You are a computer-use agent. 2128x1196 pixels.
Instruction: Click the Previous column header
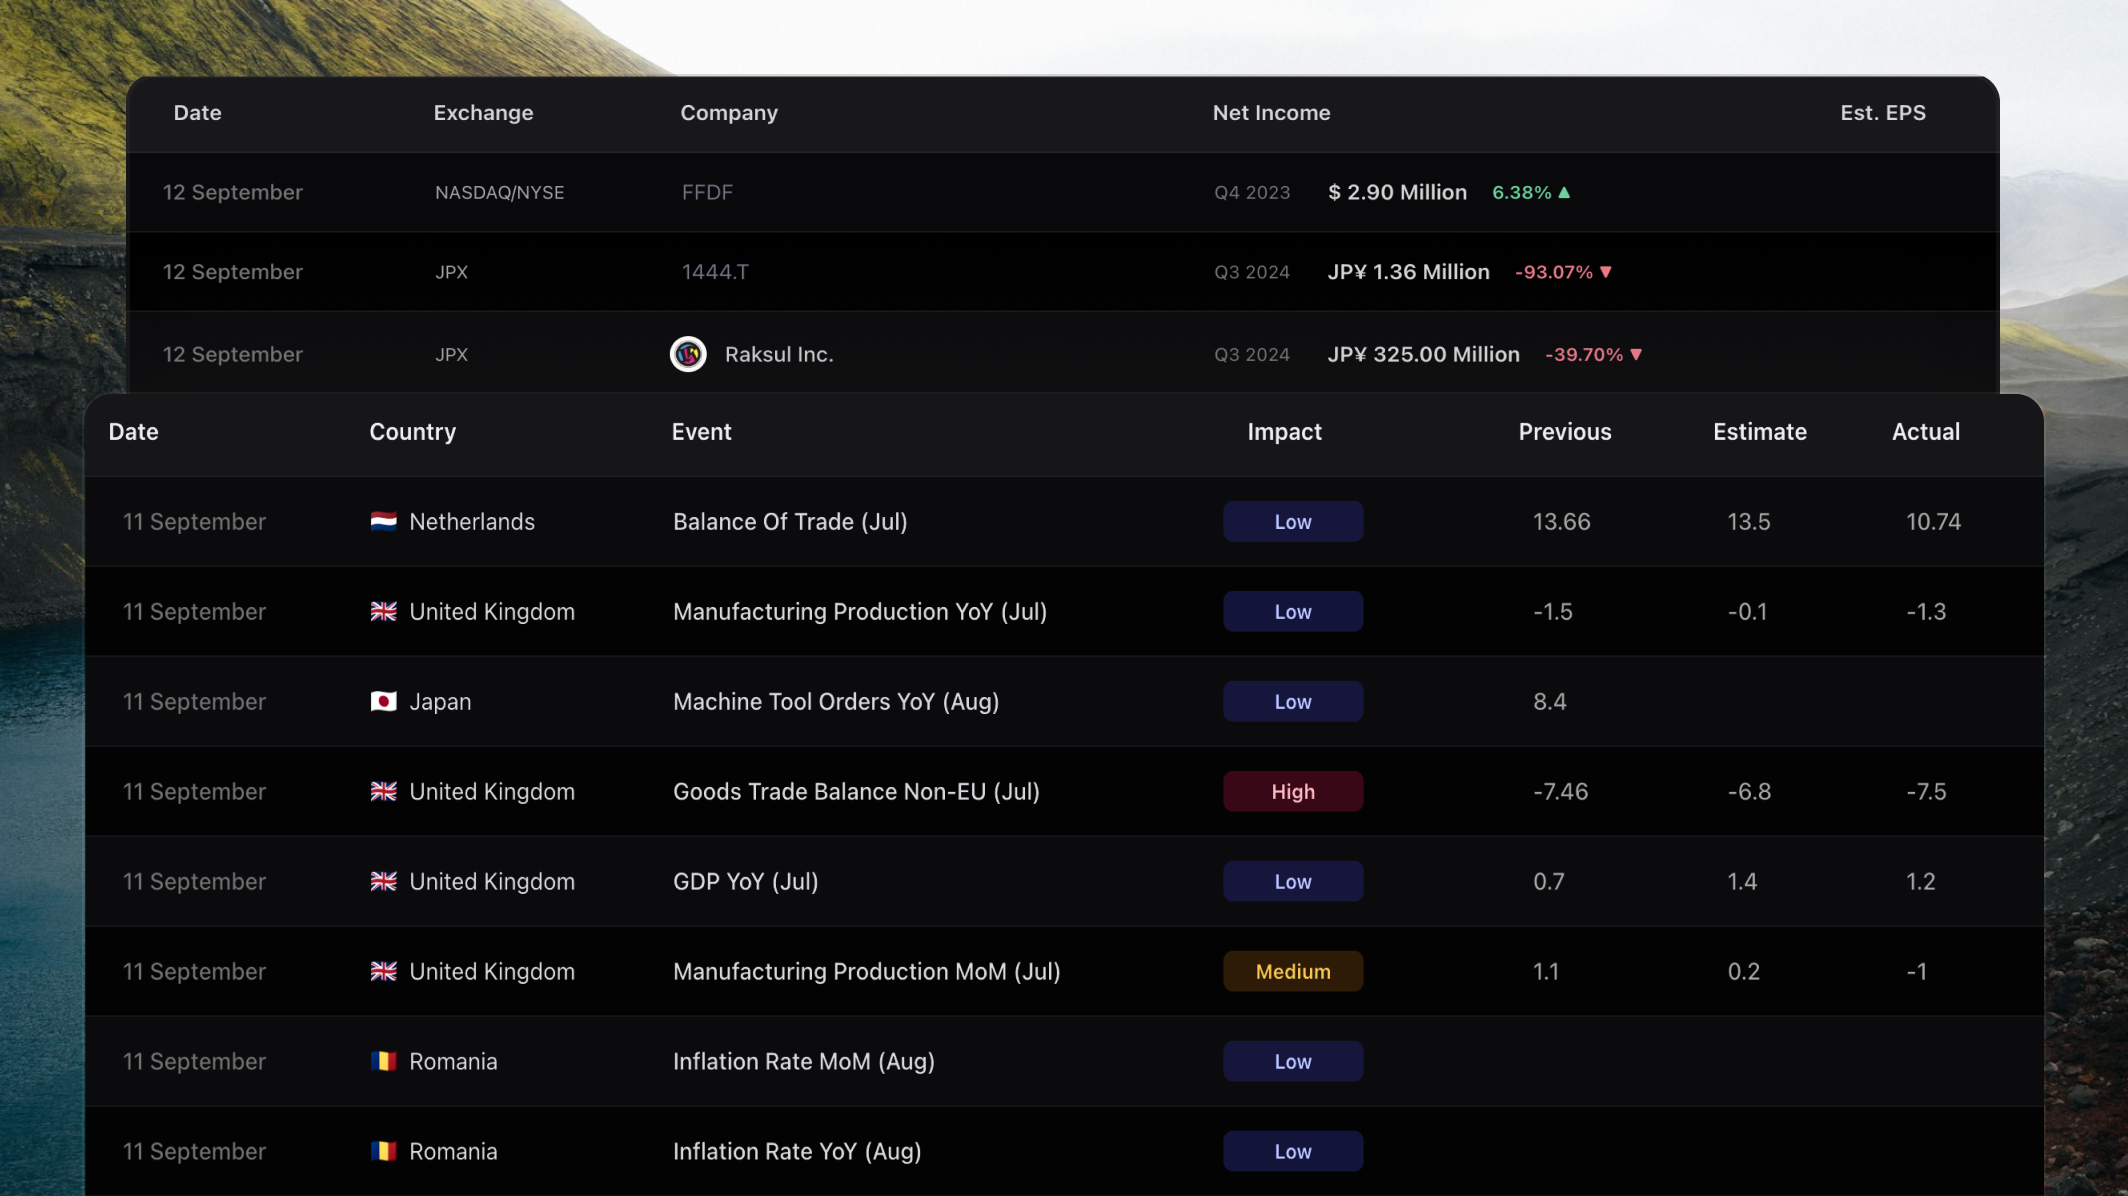pyautogui.click(x=1565, y=432)
